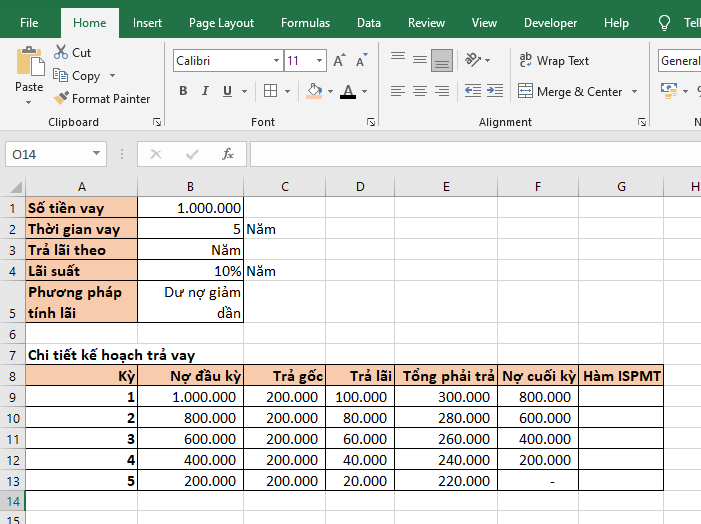Image resolution: width=701 pixels, height=524 pixels.
Task: Expand the font size dropdown showing 11
Action: click(320, 61)
